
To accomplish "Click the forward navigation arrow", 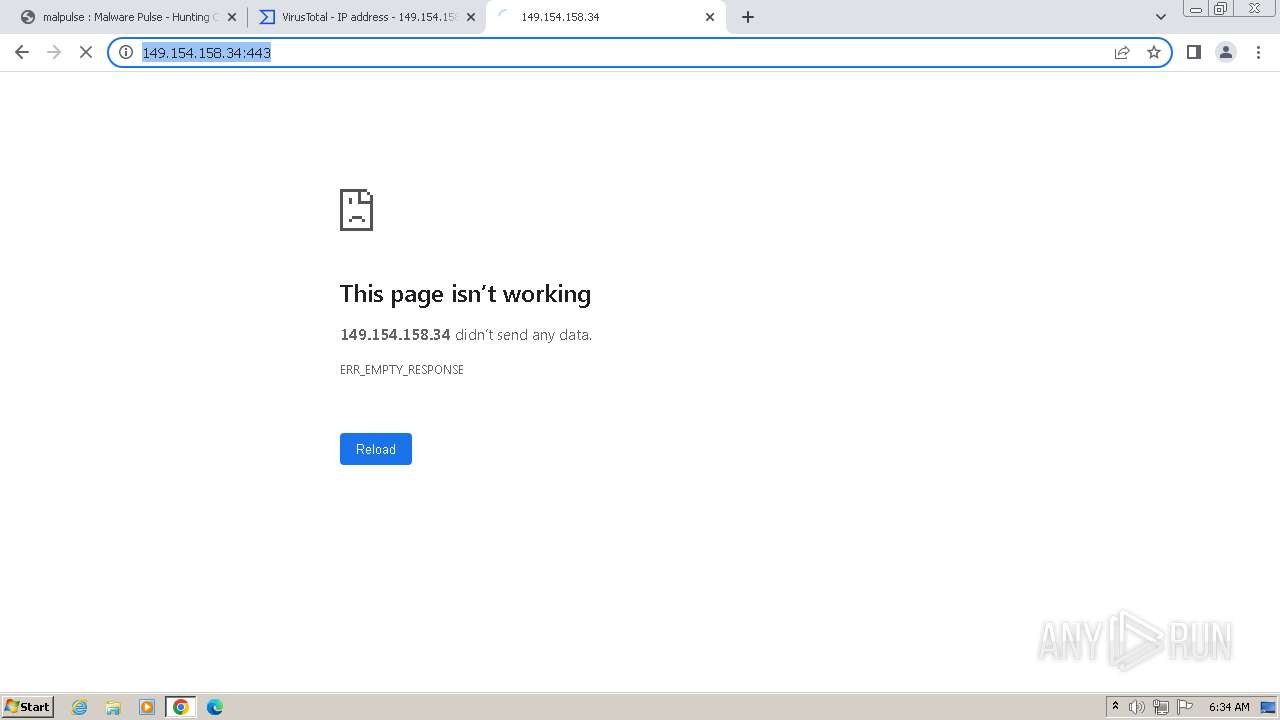I will pyautogui.click(x=54, y=52).
